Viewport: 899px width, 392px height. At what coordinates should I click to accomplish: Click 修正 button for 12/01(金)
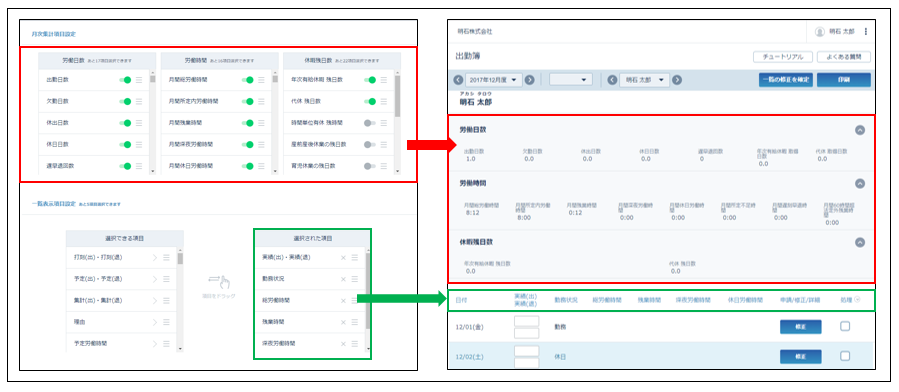(x=800, y=327)
